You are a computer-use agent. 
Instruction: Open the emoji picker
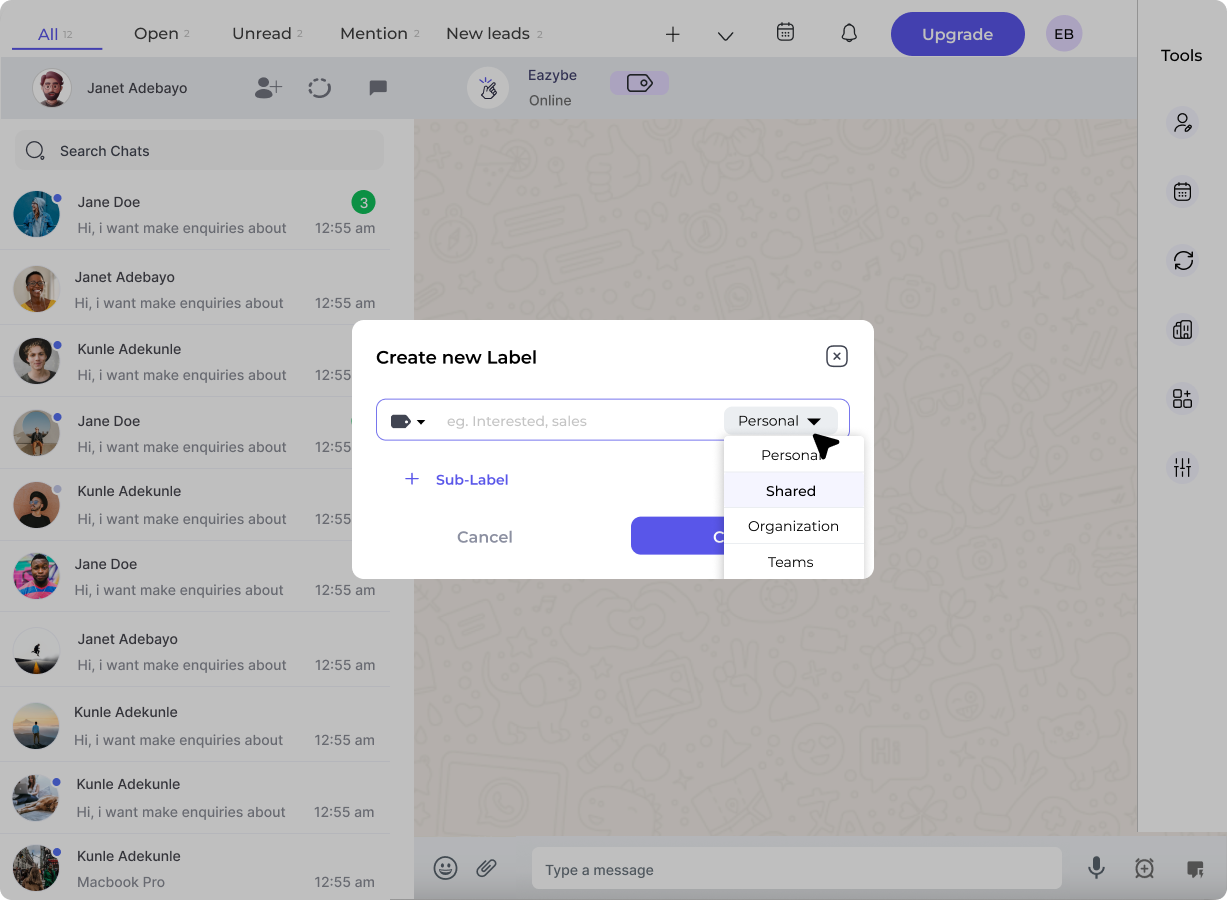pyautogui.click(x=446, y=868)
